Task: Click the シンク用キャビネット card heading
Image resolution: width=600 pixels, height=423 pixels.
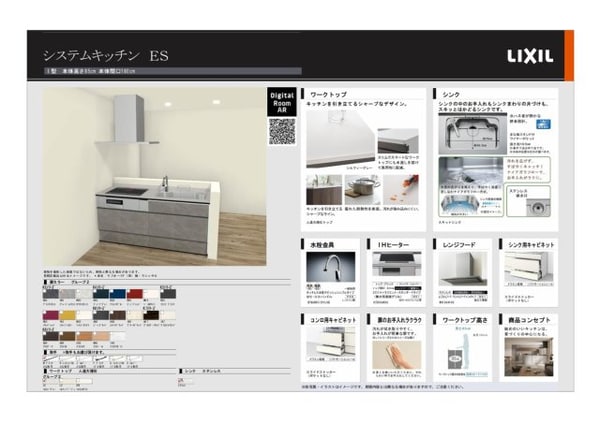Action: tap(531, 245)
